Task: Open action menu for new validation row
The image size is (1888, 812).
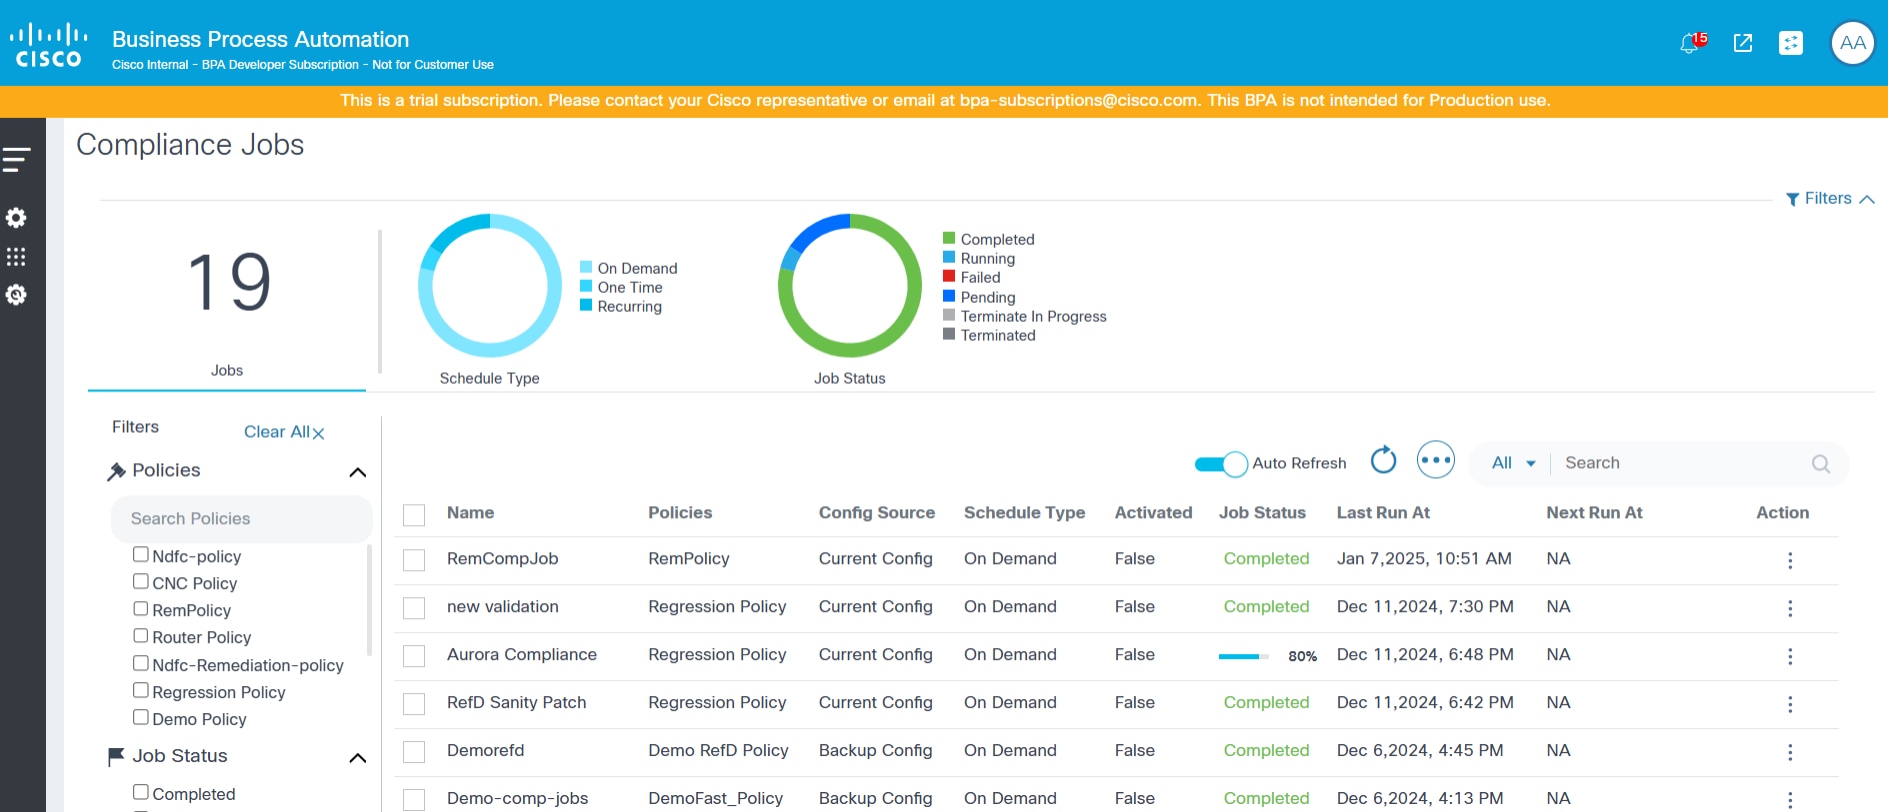Action: (1790, 609)
